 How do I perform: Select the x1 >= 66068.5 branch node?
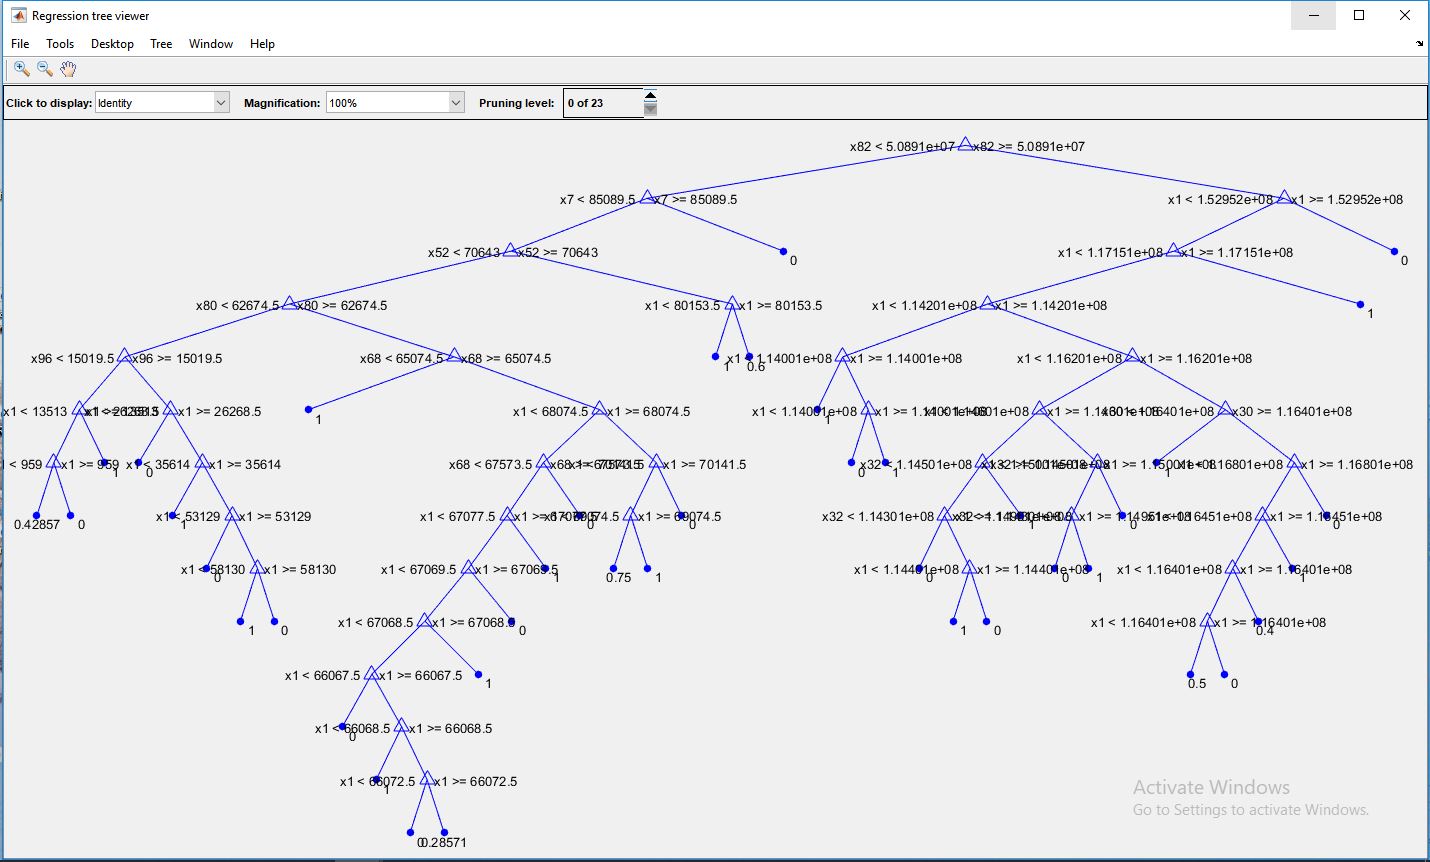tap(401, 727)
